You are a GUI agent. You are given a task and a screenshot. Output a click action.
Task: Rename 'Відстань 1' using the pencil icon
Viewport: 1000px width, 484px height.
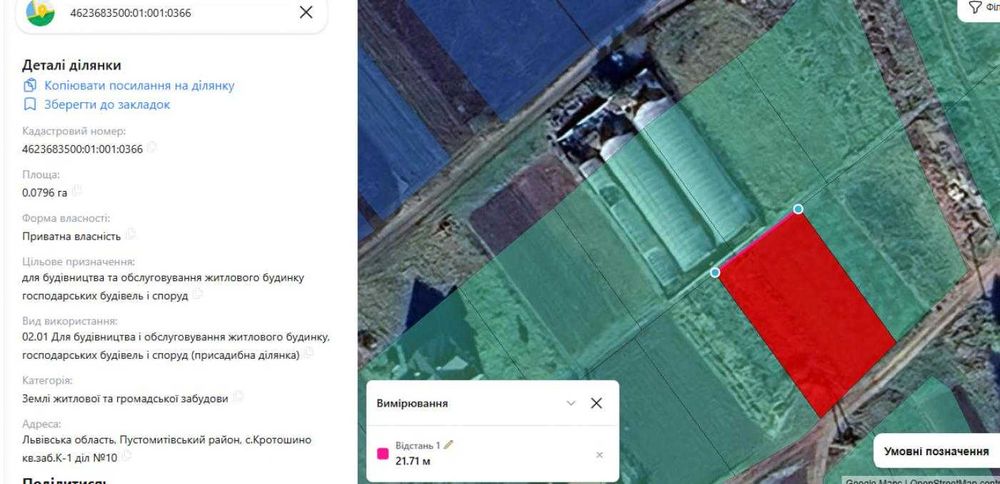(x=448, y=444)
